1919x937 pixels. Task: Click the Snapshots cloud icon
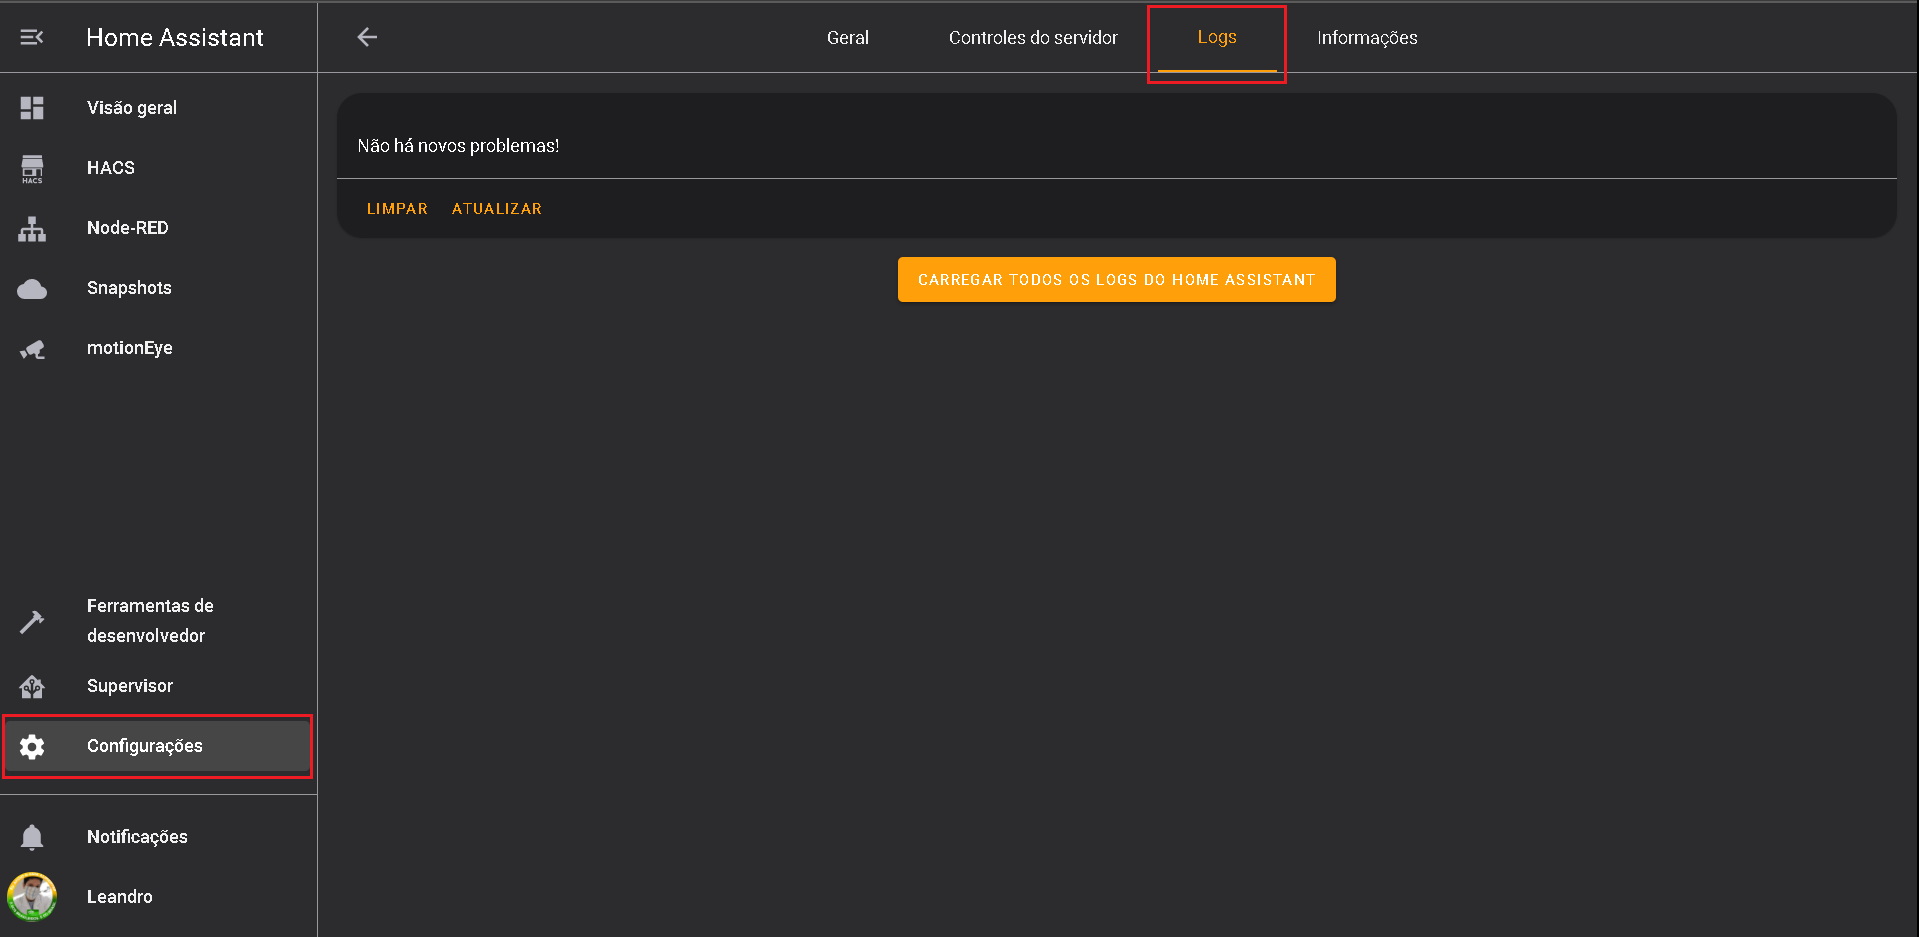pyautogui.click(x=32, y=289)
